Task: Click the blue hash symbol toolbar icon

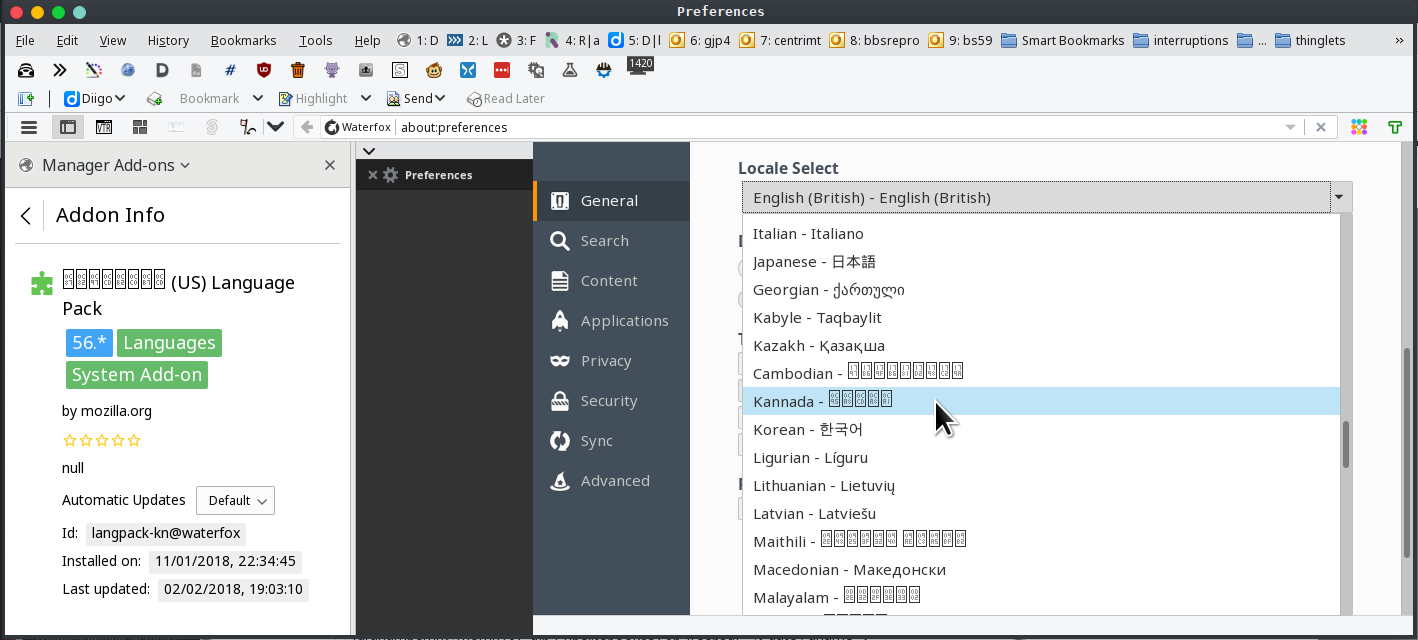Action: point(230,70)
